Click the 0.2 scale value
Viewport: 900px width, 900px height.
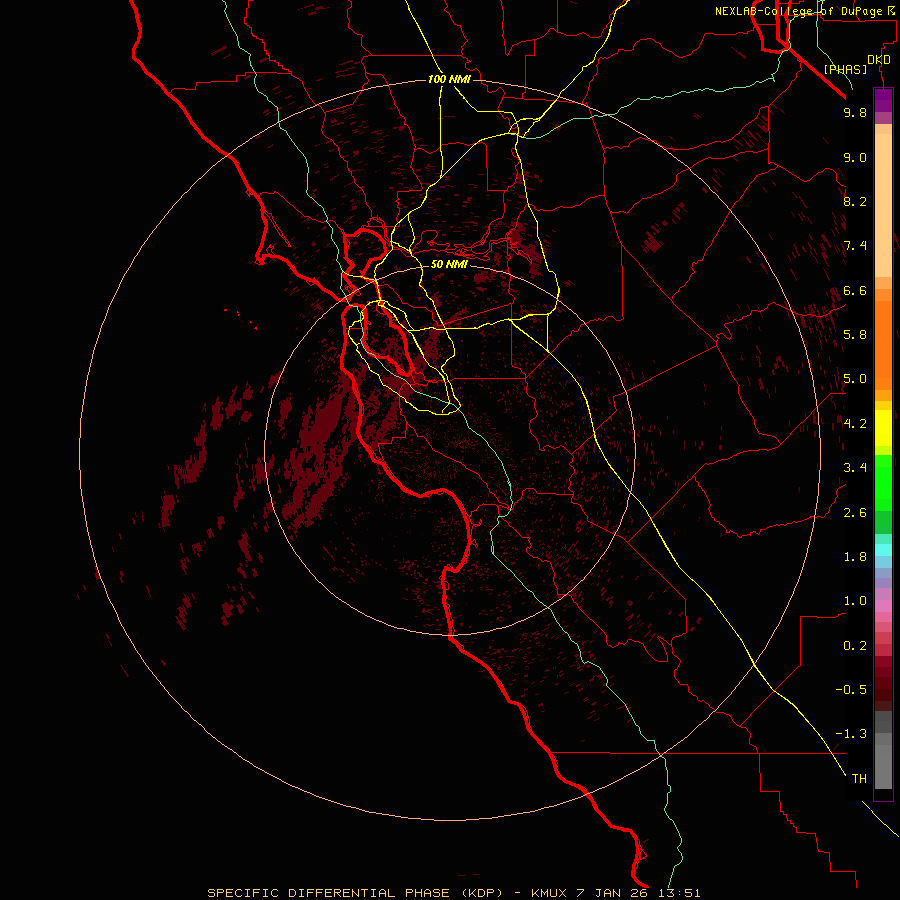point(855,646)
